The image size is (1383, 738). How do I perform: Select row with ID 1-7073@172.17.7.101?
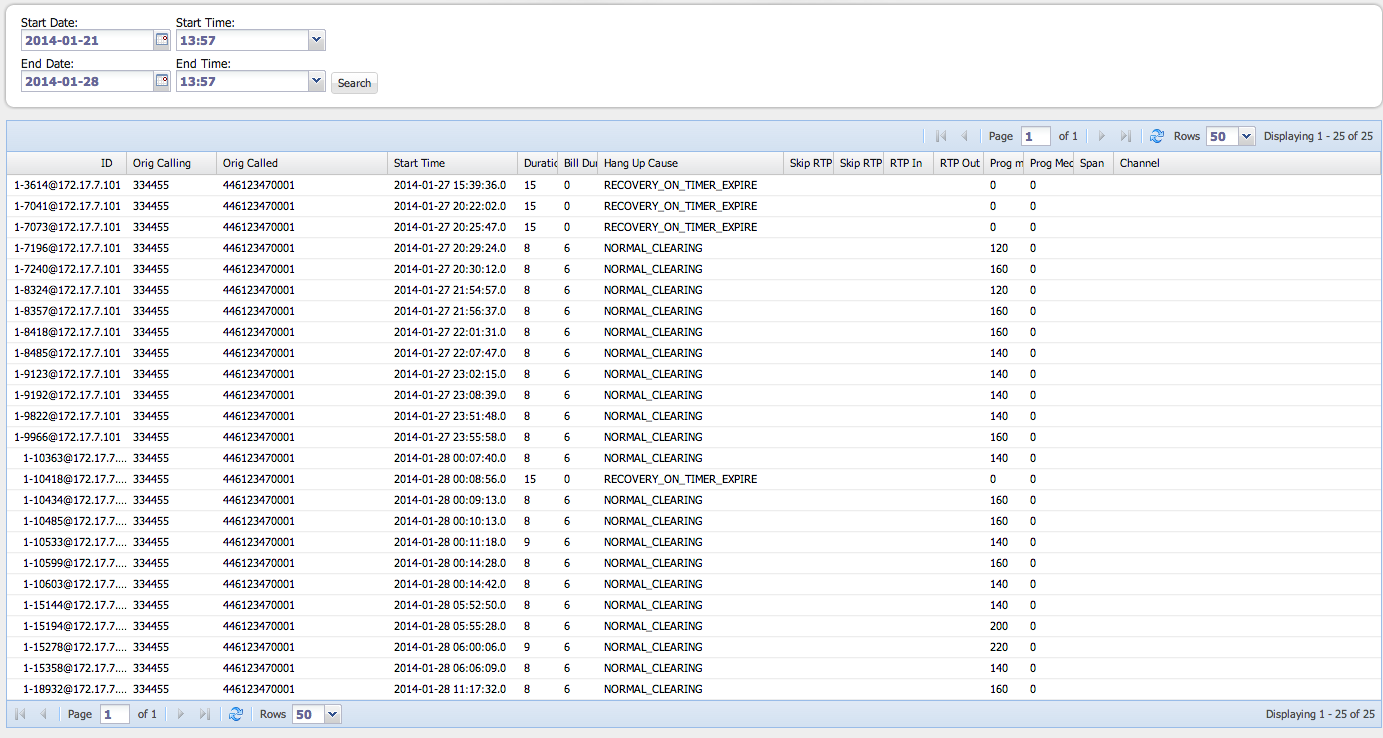(x=693, y=227)
